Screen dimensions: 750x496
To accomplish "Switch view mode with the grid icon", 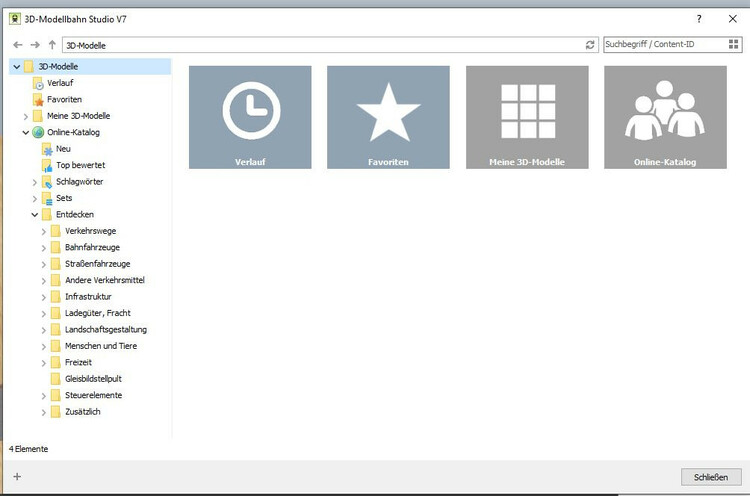I will coord(733,44).
